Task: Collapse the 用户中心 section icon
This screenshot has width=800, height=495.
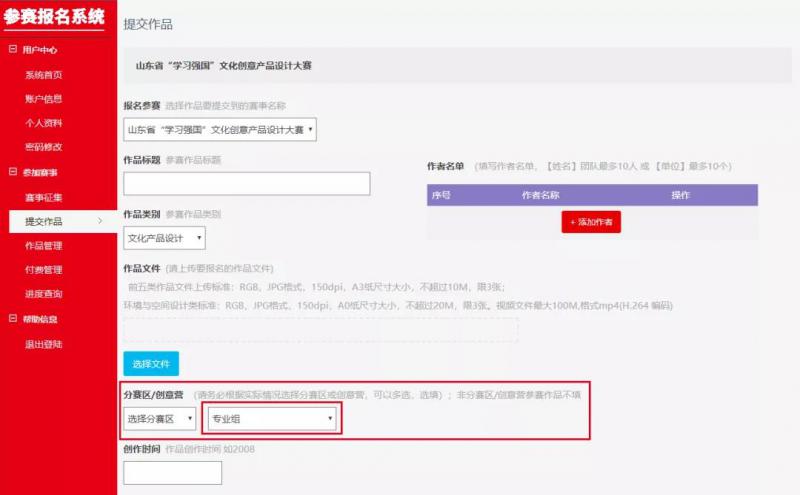Action: (x=13, y=49)
